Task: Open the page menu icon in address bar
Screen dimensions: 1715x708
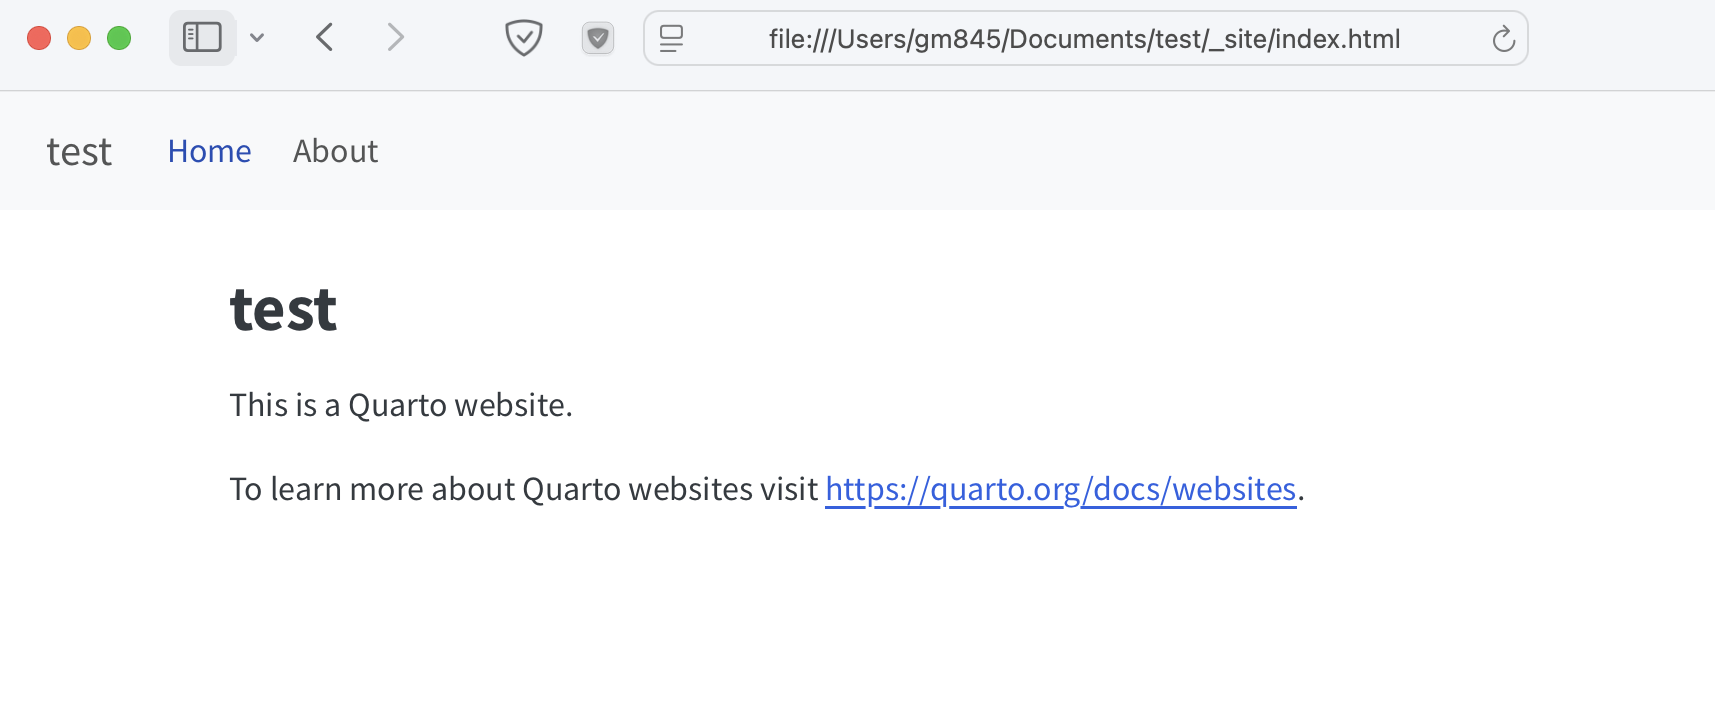Action: 672,38
